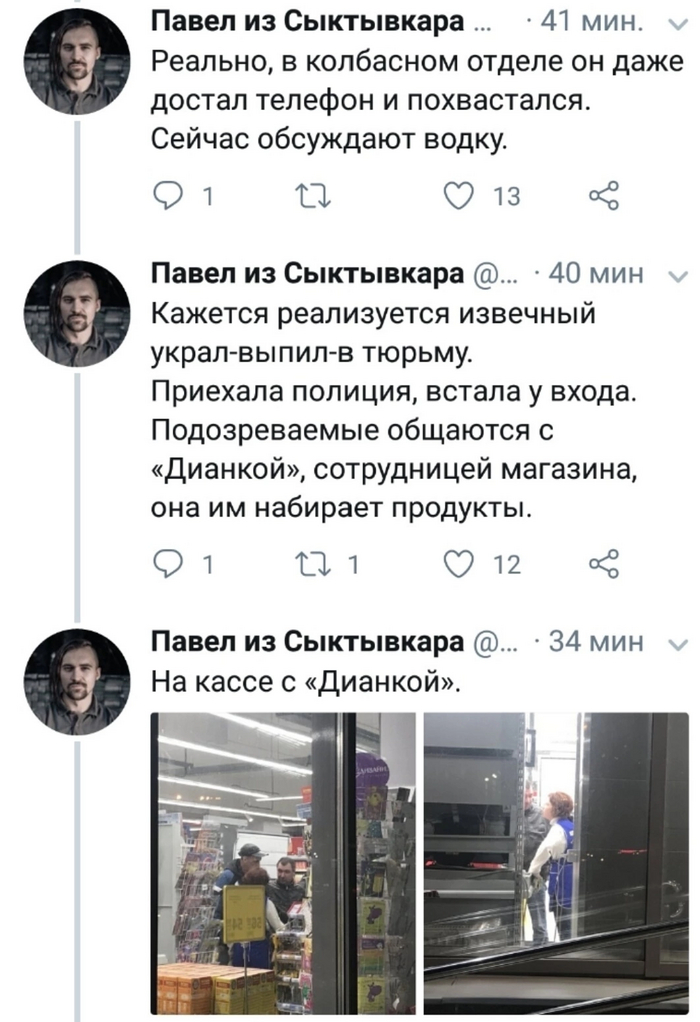
Task: Open the author avatar of the third tweet
Action: point(77,682)
